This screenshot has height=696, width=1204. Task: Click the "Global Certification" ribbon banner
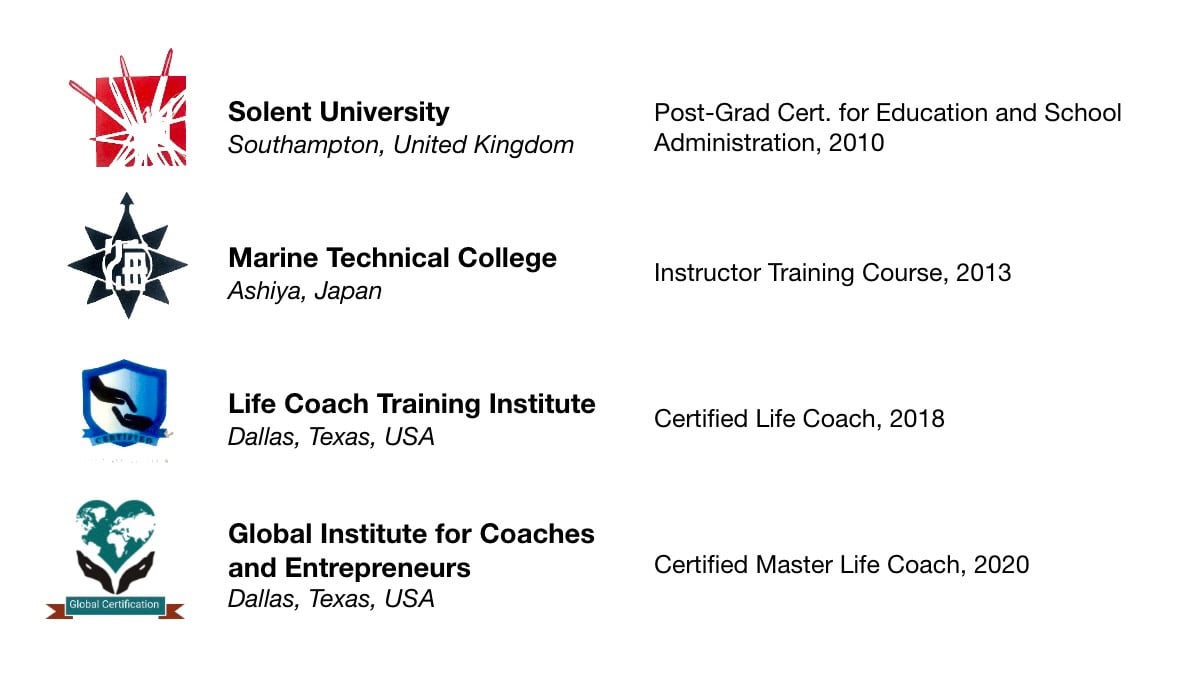[x=114, y=604]
